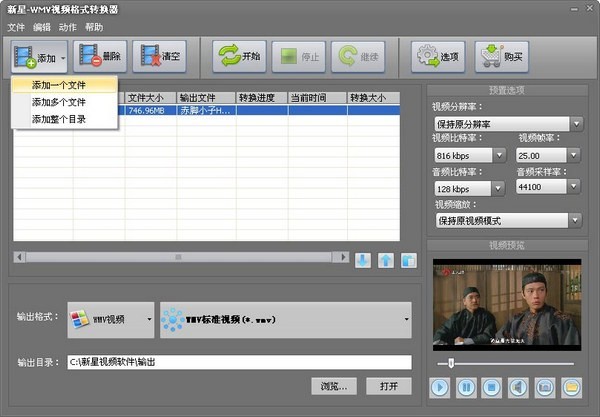Stop the video preview playback
The image size is (600, 417).
(x=492, y=386)
